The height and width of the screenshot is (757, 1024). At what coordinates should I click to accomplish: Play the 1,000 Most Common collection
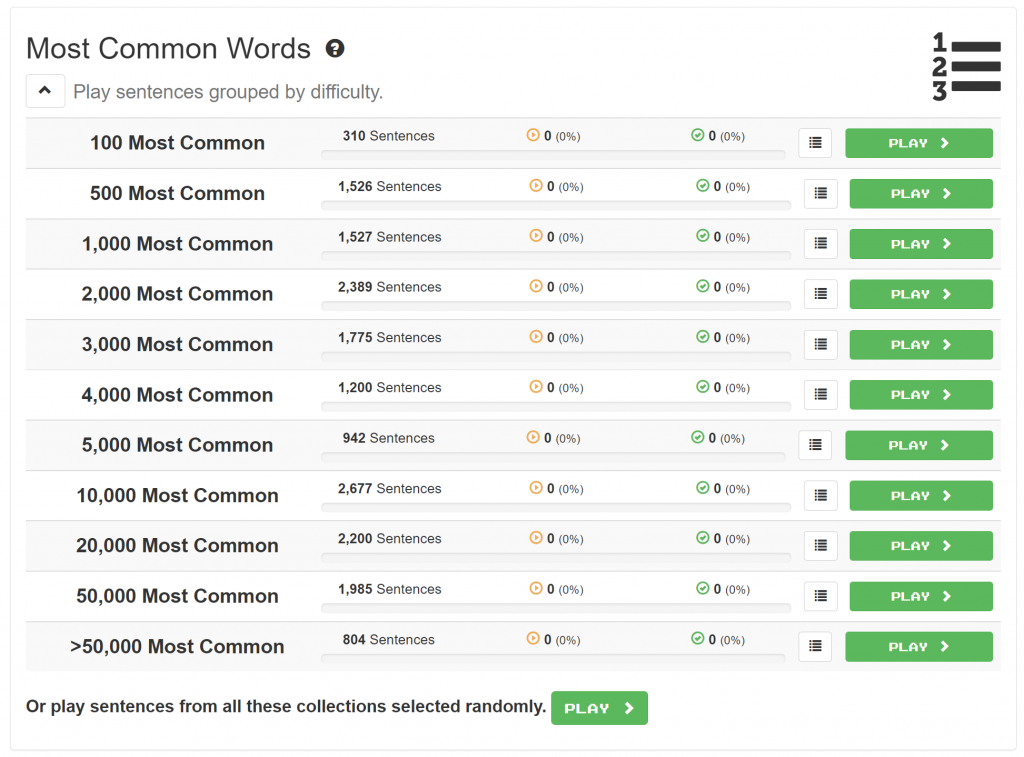point(920,244)
